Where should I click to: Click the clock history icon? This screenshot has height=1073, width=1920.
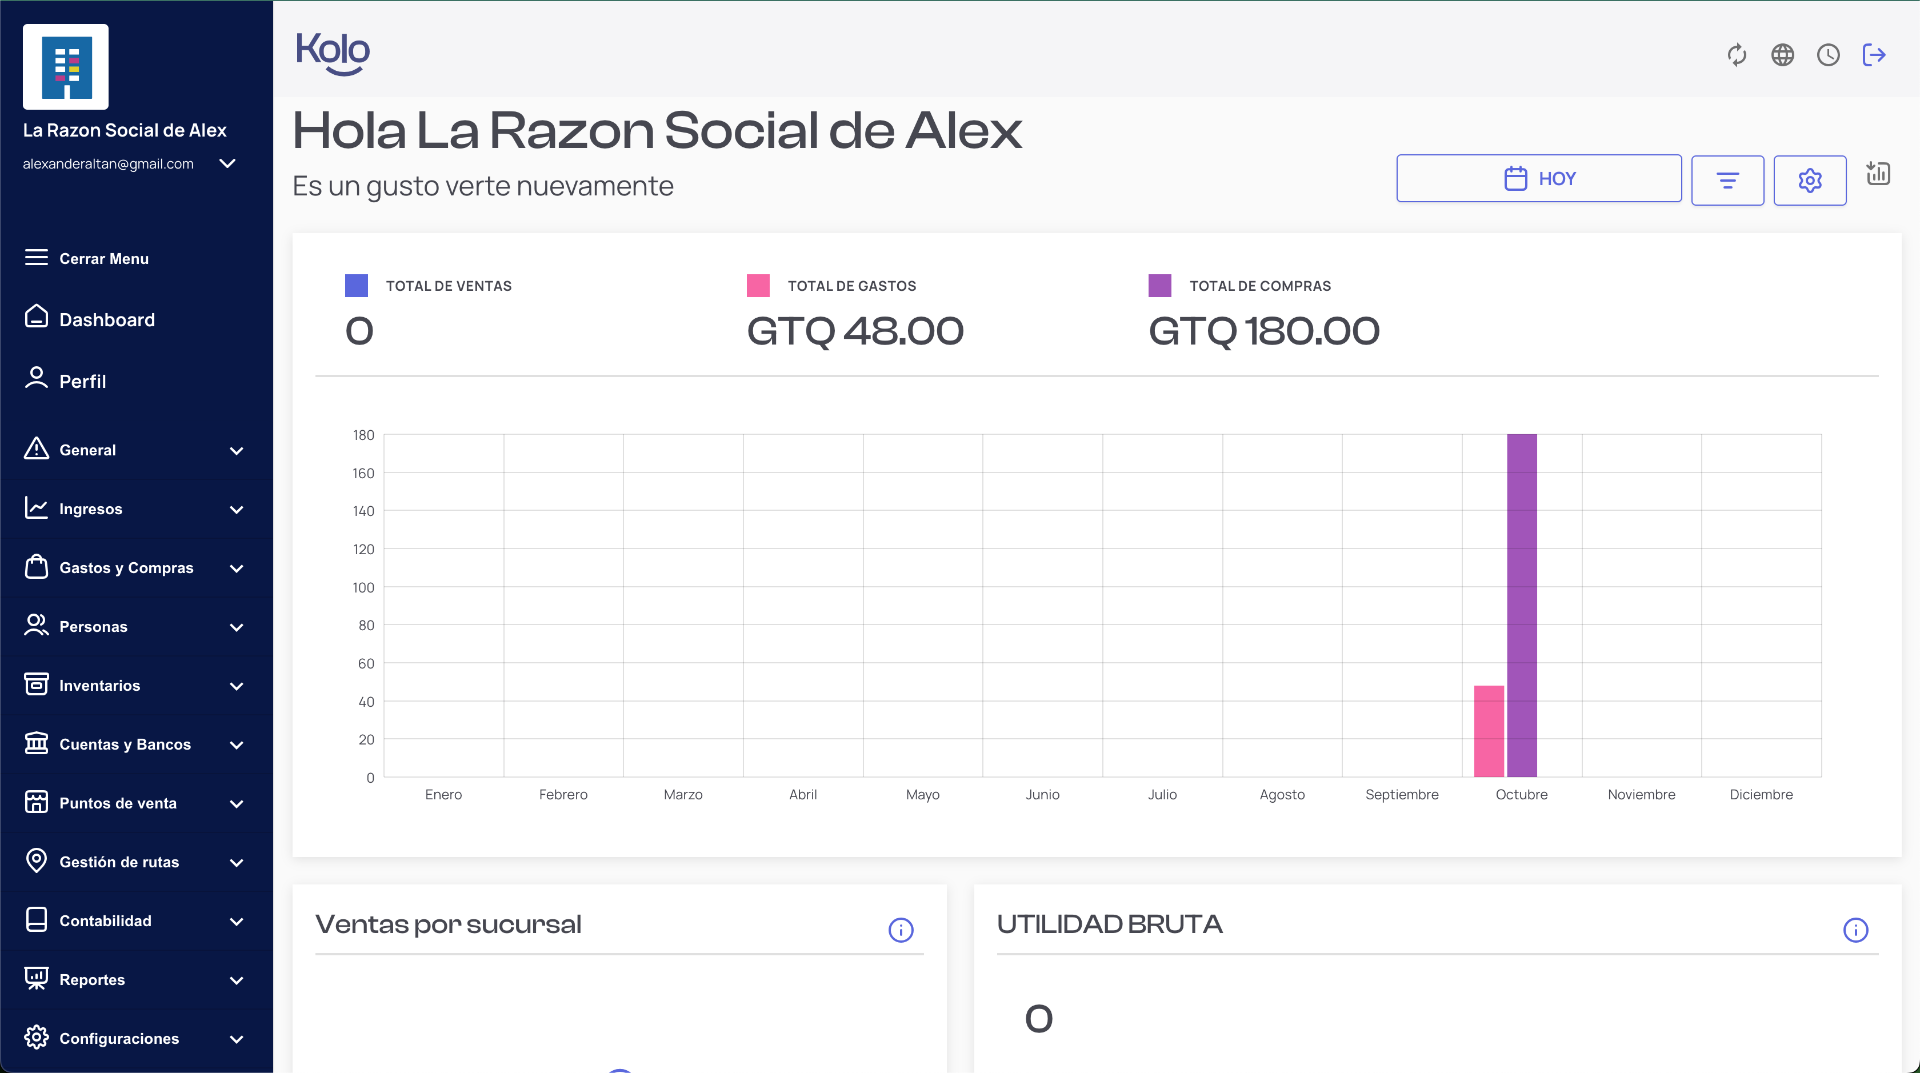click(x=1828, y=55)
